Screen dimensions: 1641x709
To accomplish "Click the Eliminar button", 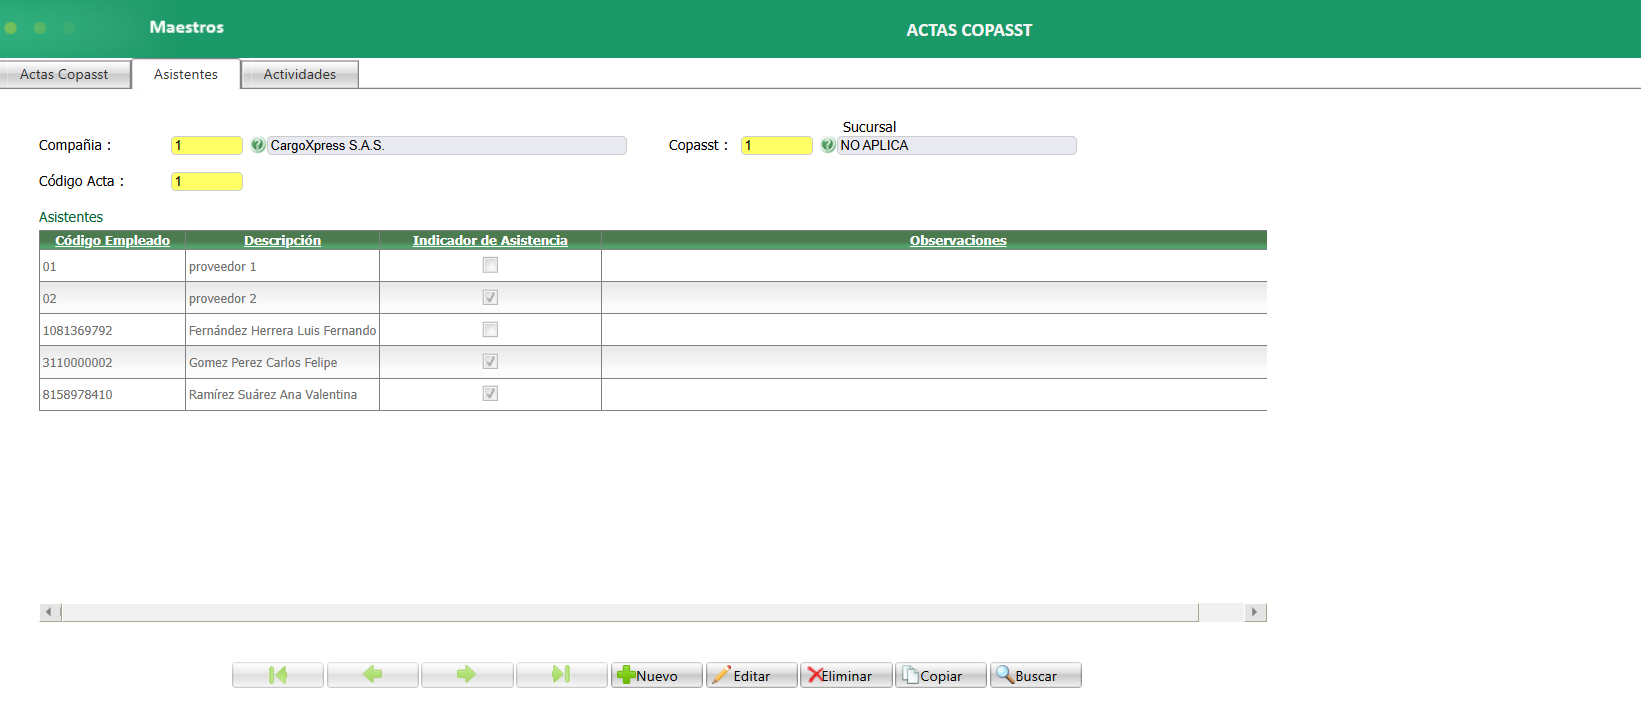I will tap(845, 675).
